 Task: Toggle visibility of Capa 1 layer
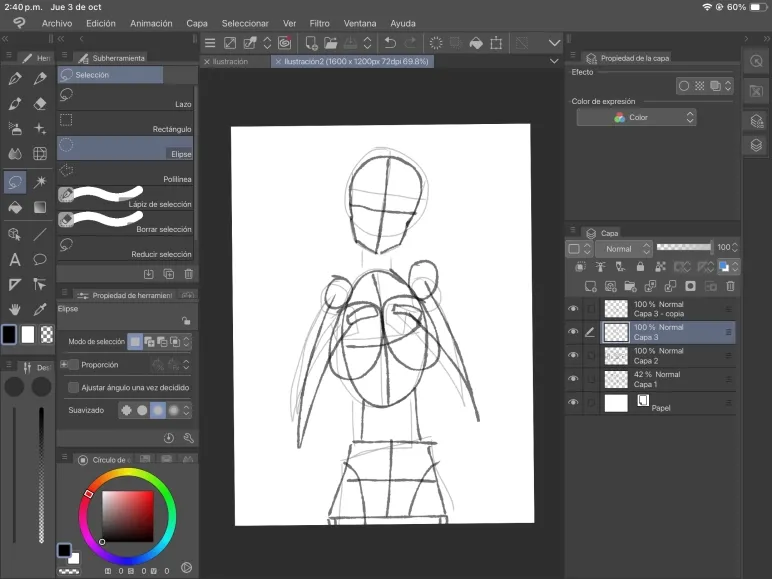573,379
